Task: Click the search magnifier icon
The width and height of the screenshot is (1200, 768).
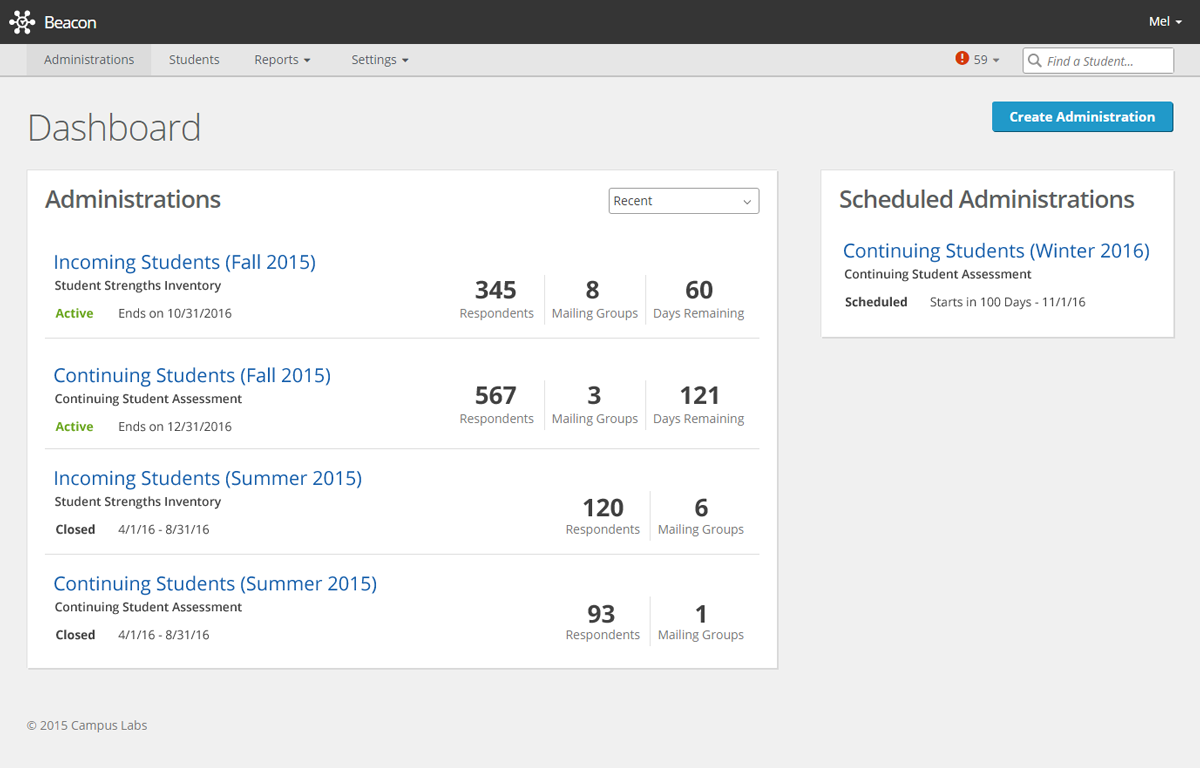Action: [x=1035, y=61]
